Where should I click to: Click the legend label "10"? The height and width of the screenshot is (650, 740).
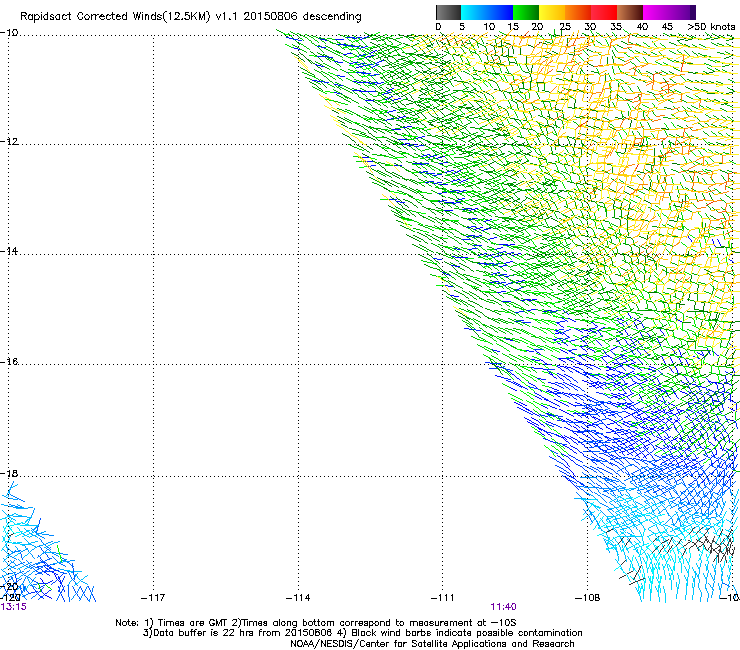489,27
